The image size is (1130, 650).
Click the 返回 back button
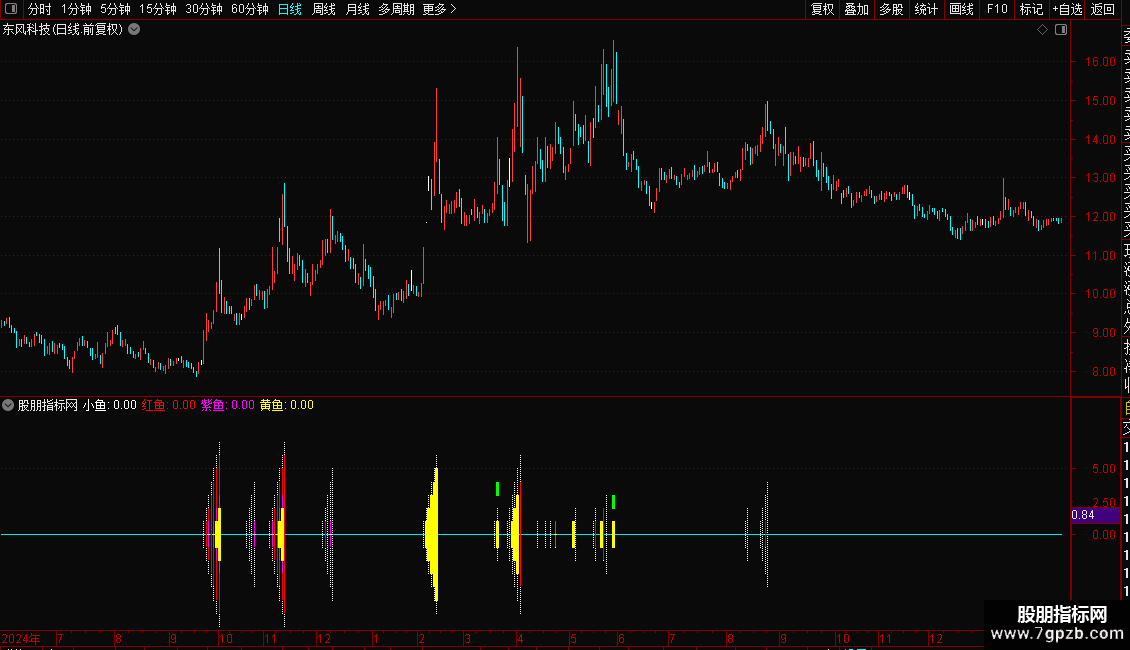click(1103, 9)
